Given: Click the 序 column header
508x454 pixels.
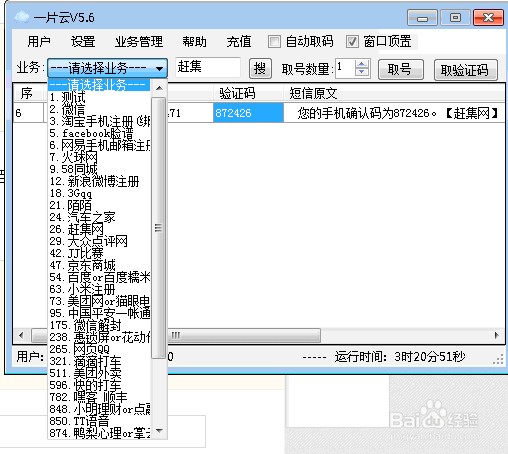Looking at the screenshot, I should point(29,93).
